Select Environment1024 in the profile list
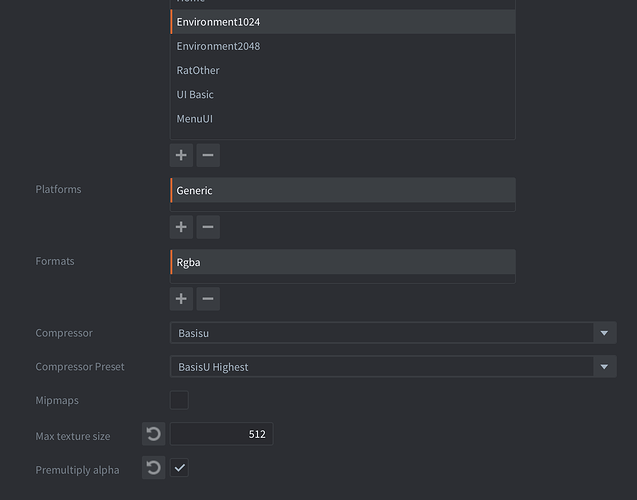The height and width of the screenshot is (500, 637). pos(342,22)
